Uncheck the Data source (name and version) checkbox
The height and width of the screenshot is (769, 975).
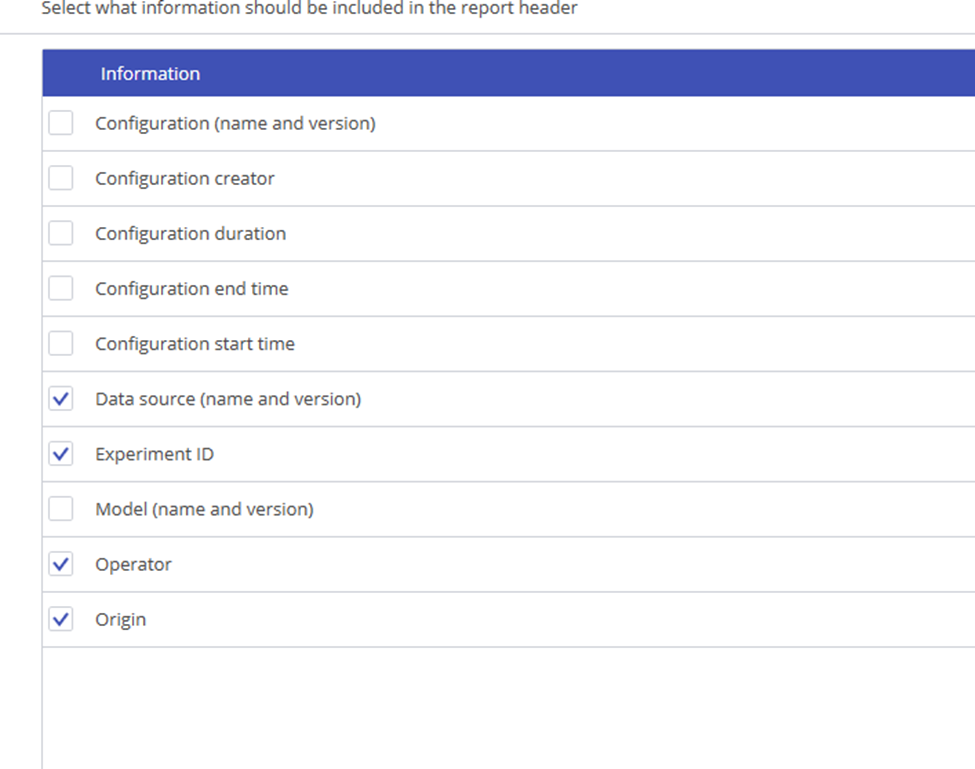point(60,398)
